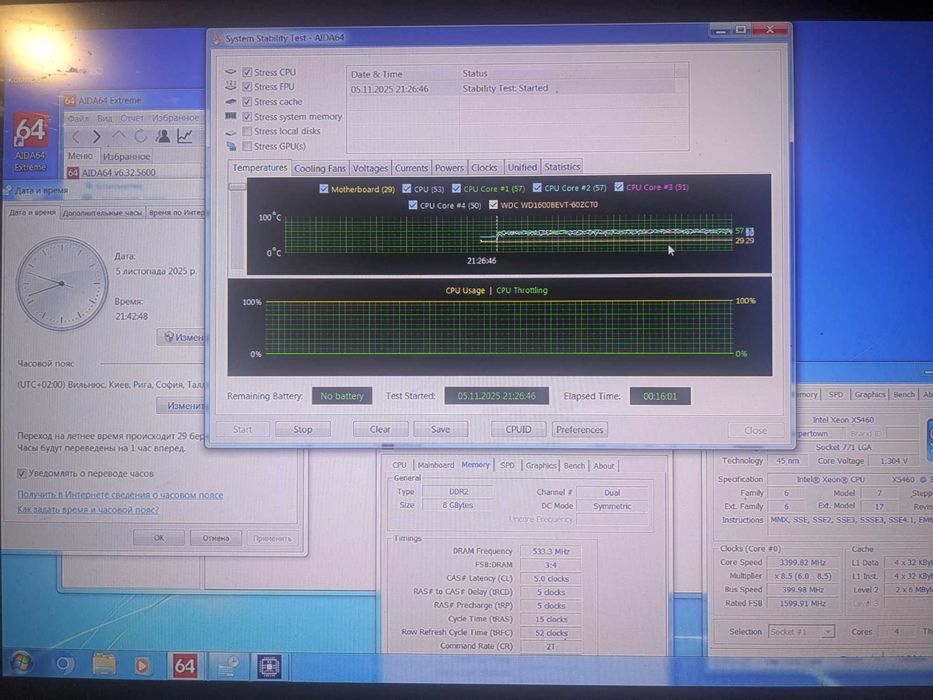Viewport: 933px width, 700px height.
Task: Stop the stability test
Action: click(303, 429)
